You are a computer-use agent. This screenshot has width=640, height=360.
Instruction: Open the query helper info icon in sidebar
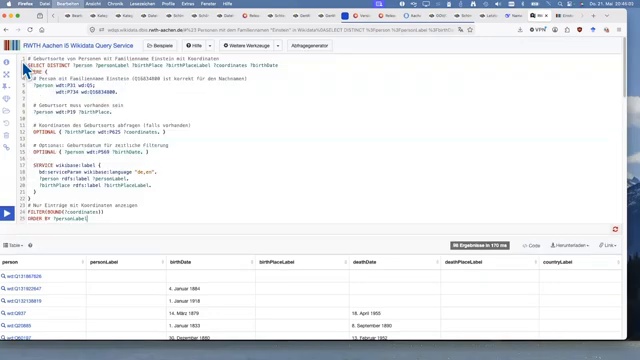click(6, 62)
